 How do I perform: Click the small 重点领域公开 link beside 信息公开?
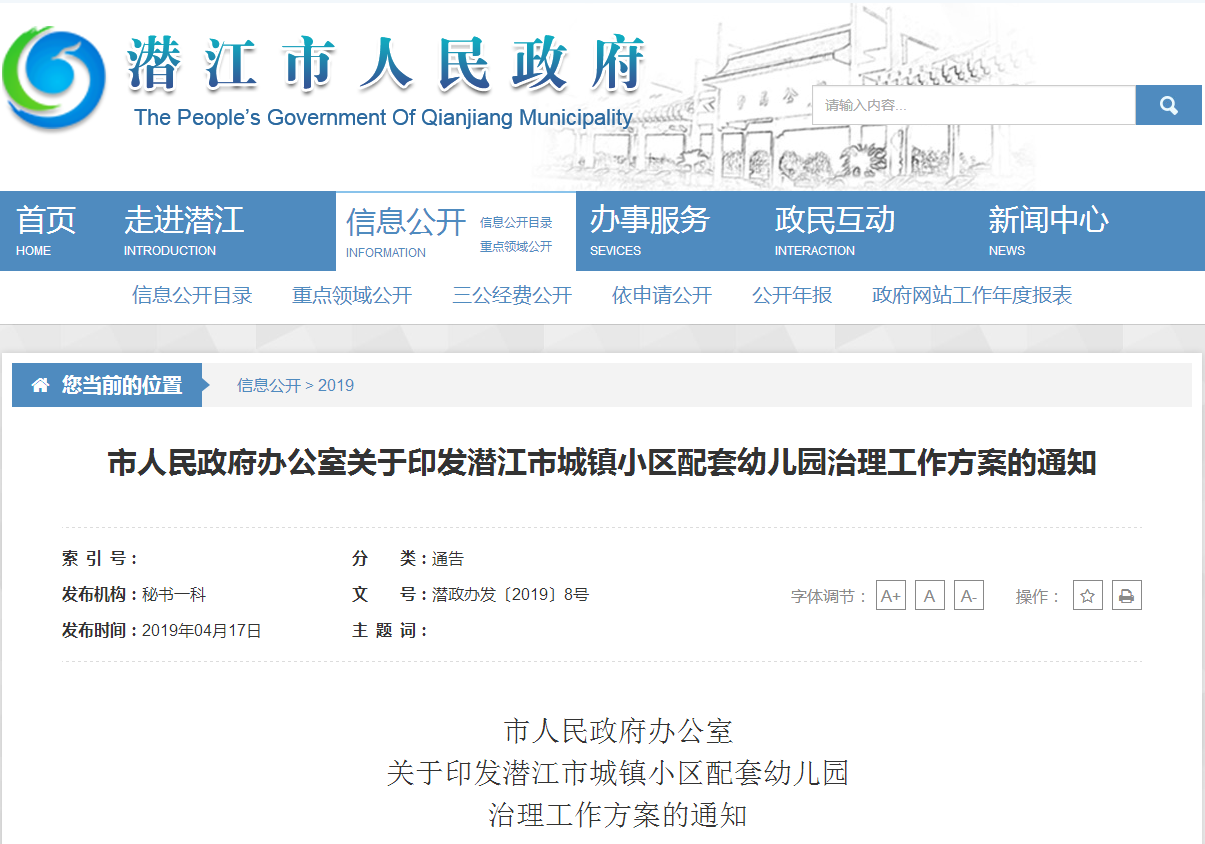coord(516,247)
